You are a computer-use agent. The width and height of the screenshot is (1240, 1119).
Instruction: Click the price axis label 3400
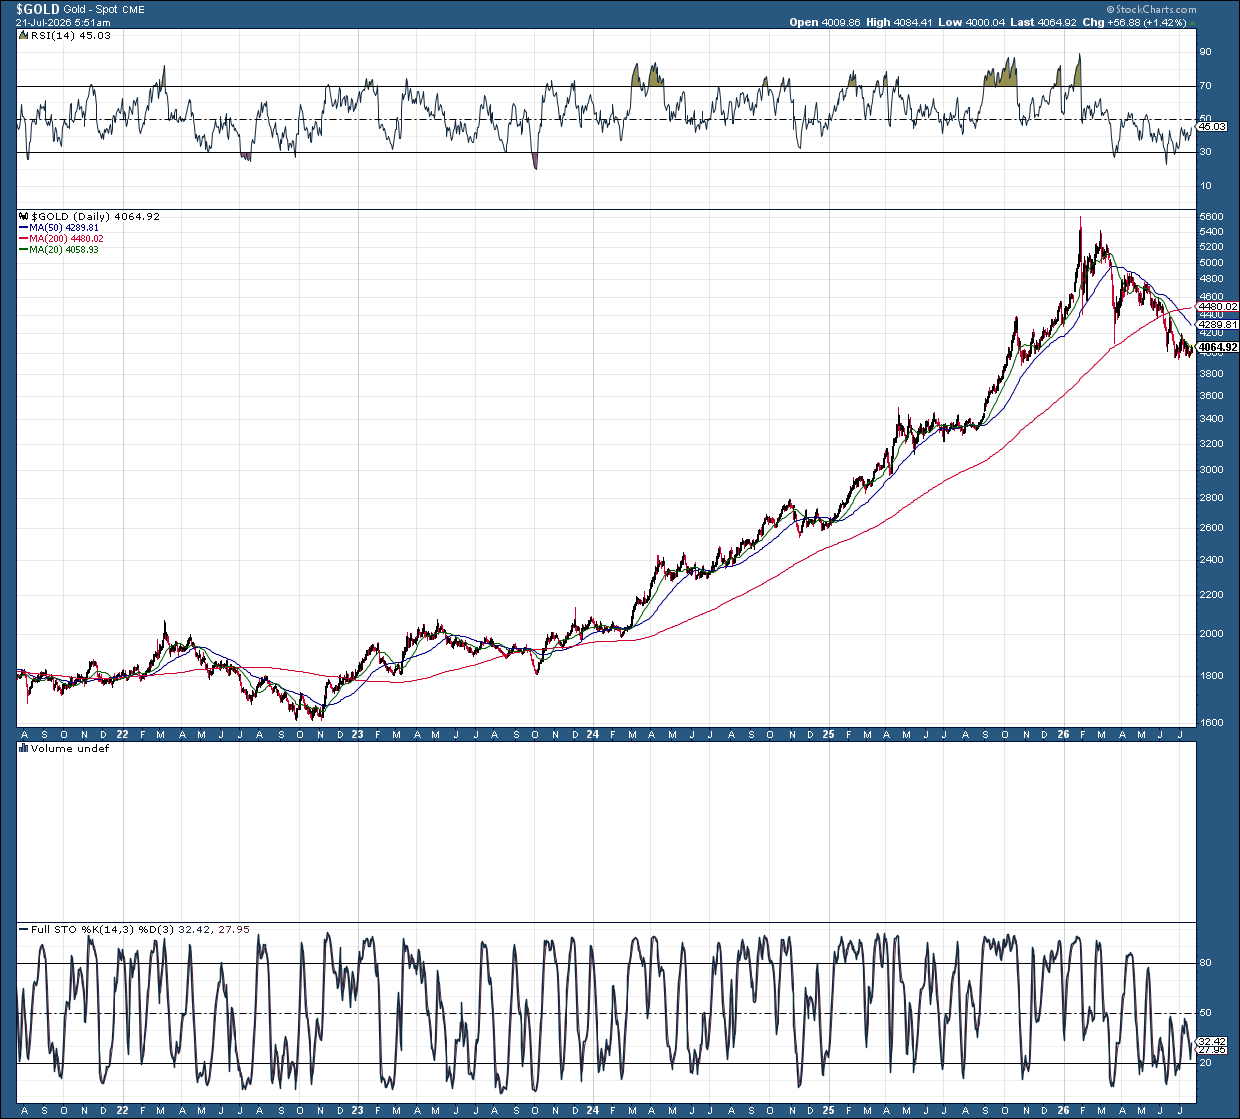click(x=1210, y=419)
